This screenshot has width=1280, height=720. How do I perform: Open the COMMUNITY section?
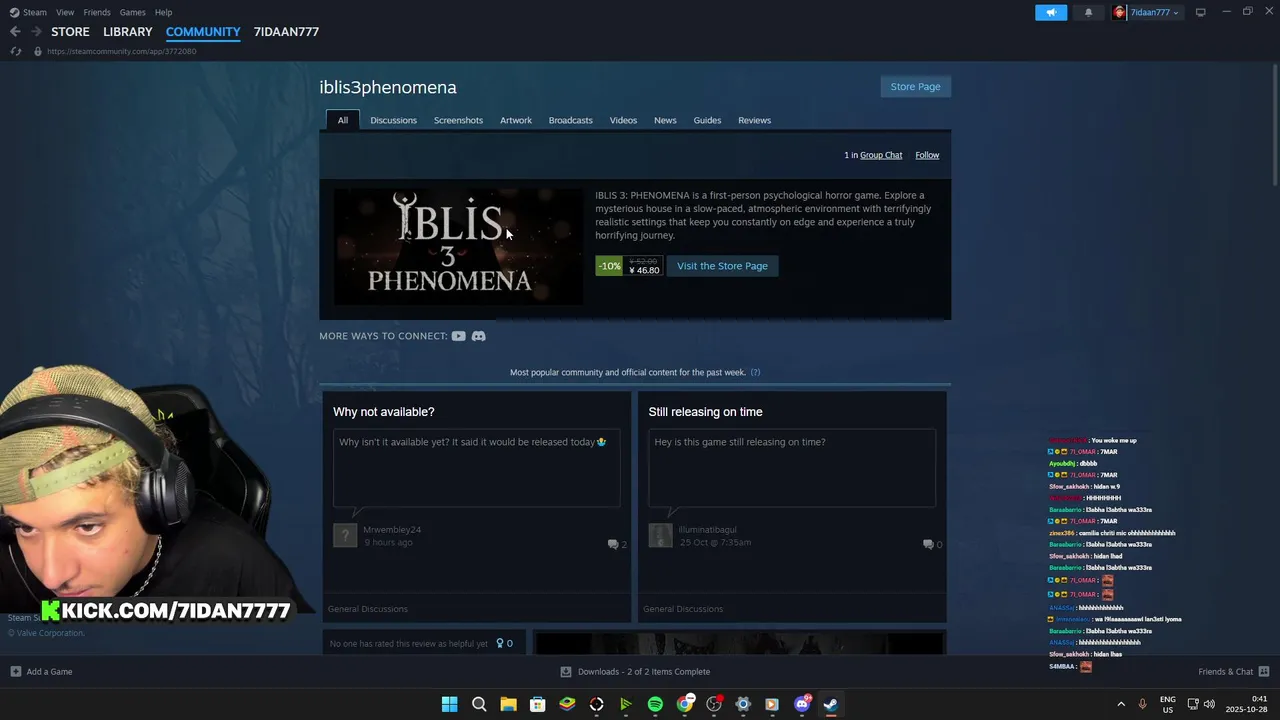pos(203,32)
